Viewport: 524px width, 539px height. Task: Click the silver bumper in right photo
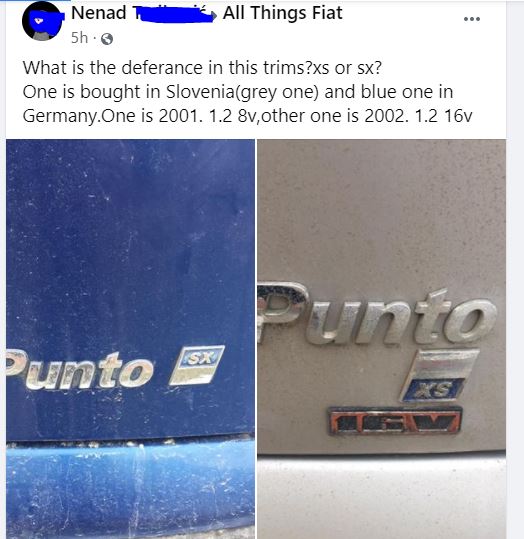(381, 497)
